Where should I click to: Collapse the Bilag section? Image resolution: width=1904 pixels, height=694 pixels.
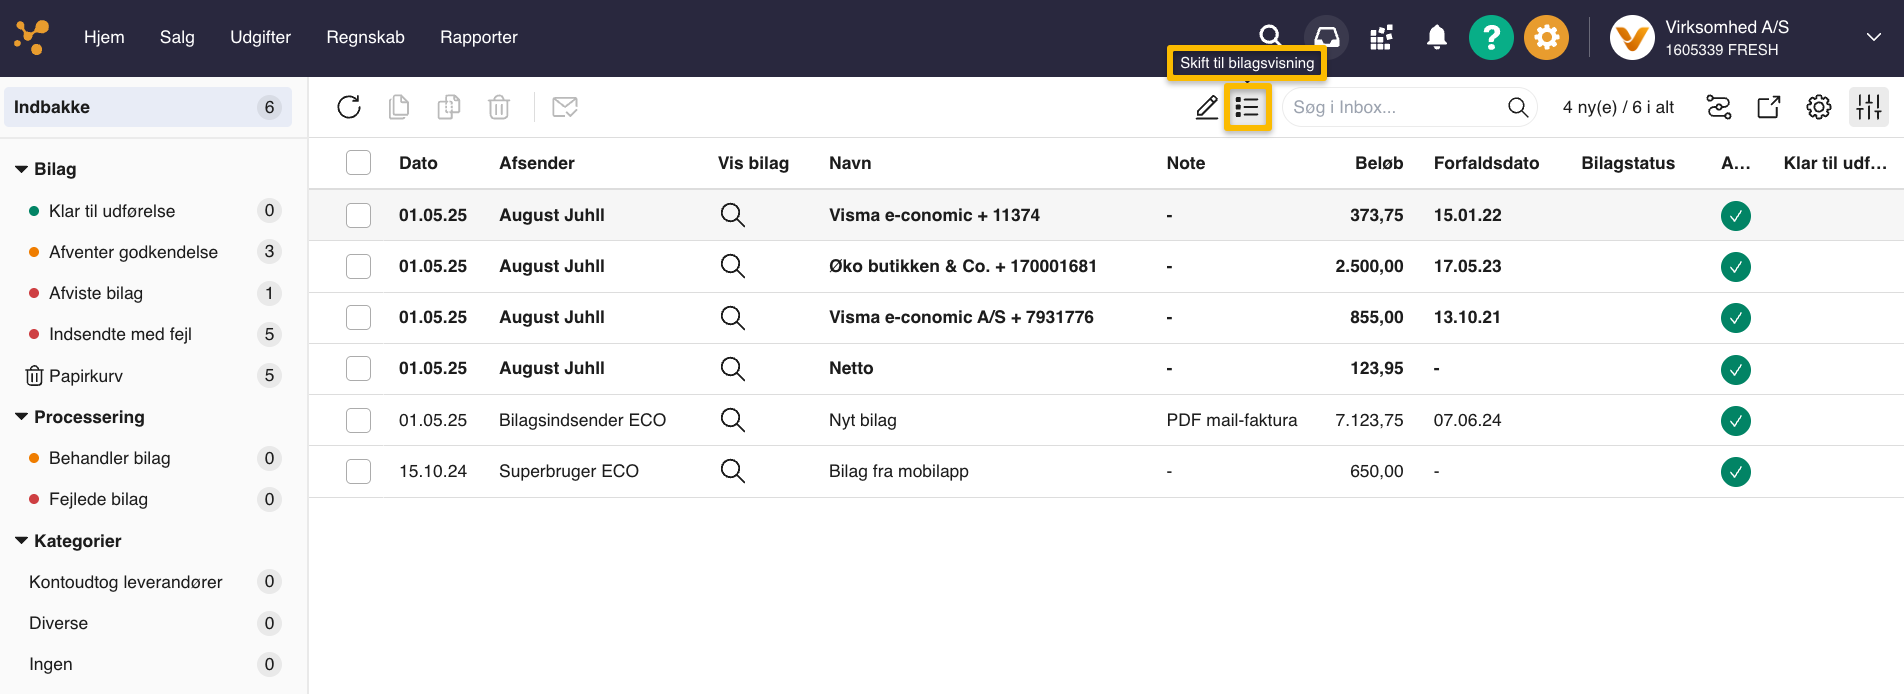22,170
